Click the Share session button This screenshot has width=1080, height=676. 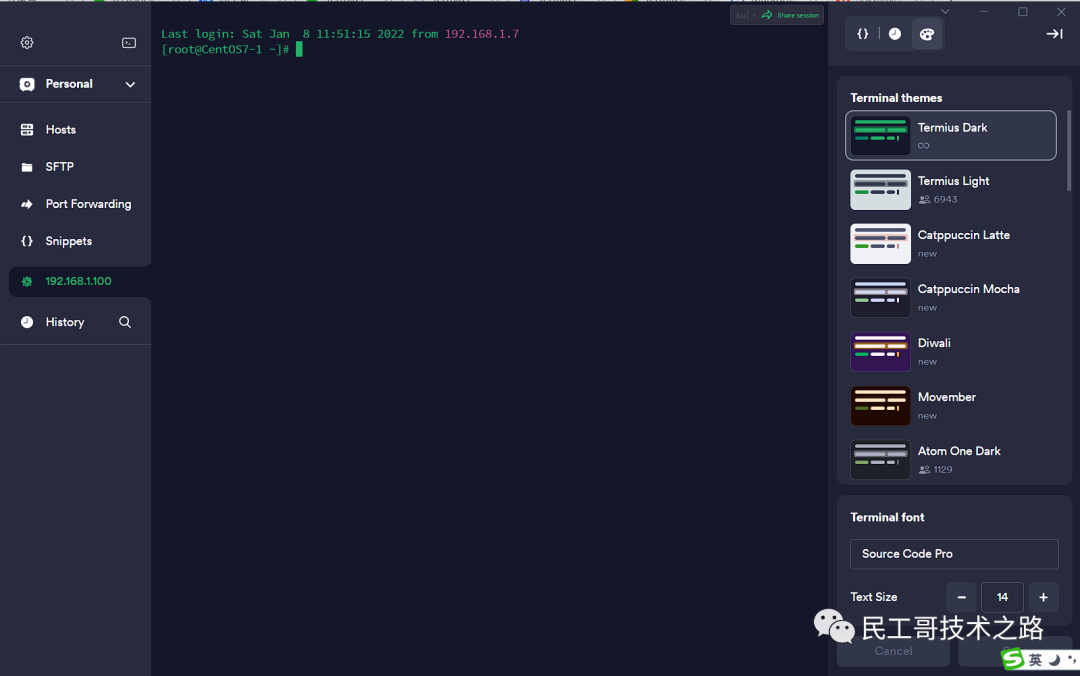(x=790, y=16)
